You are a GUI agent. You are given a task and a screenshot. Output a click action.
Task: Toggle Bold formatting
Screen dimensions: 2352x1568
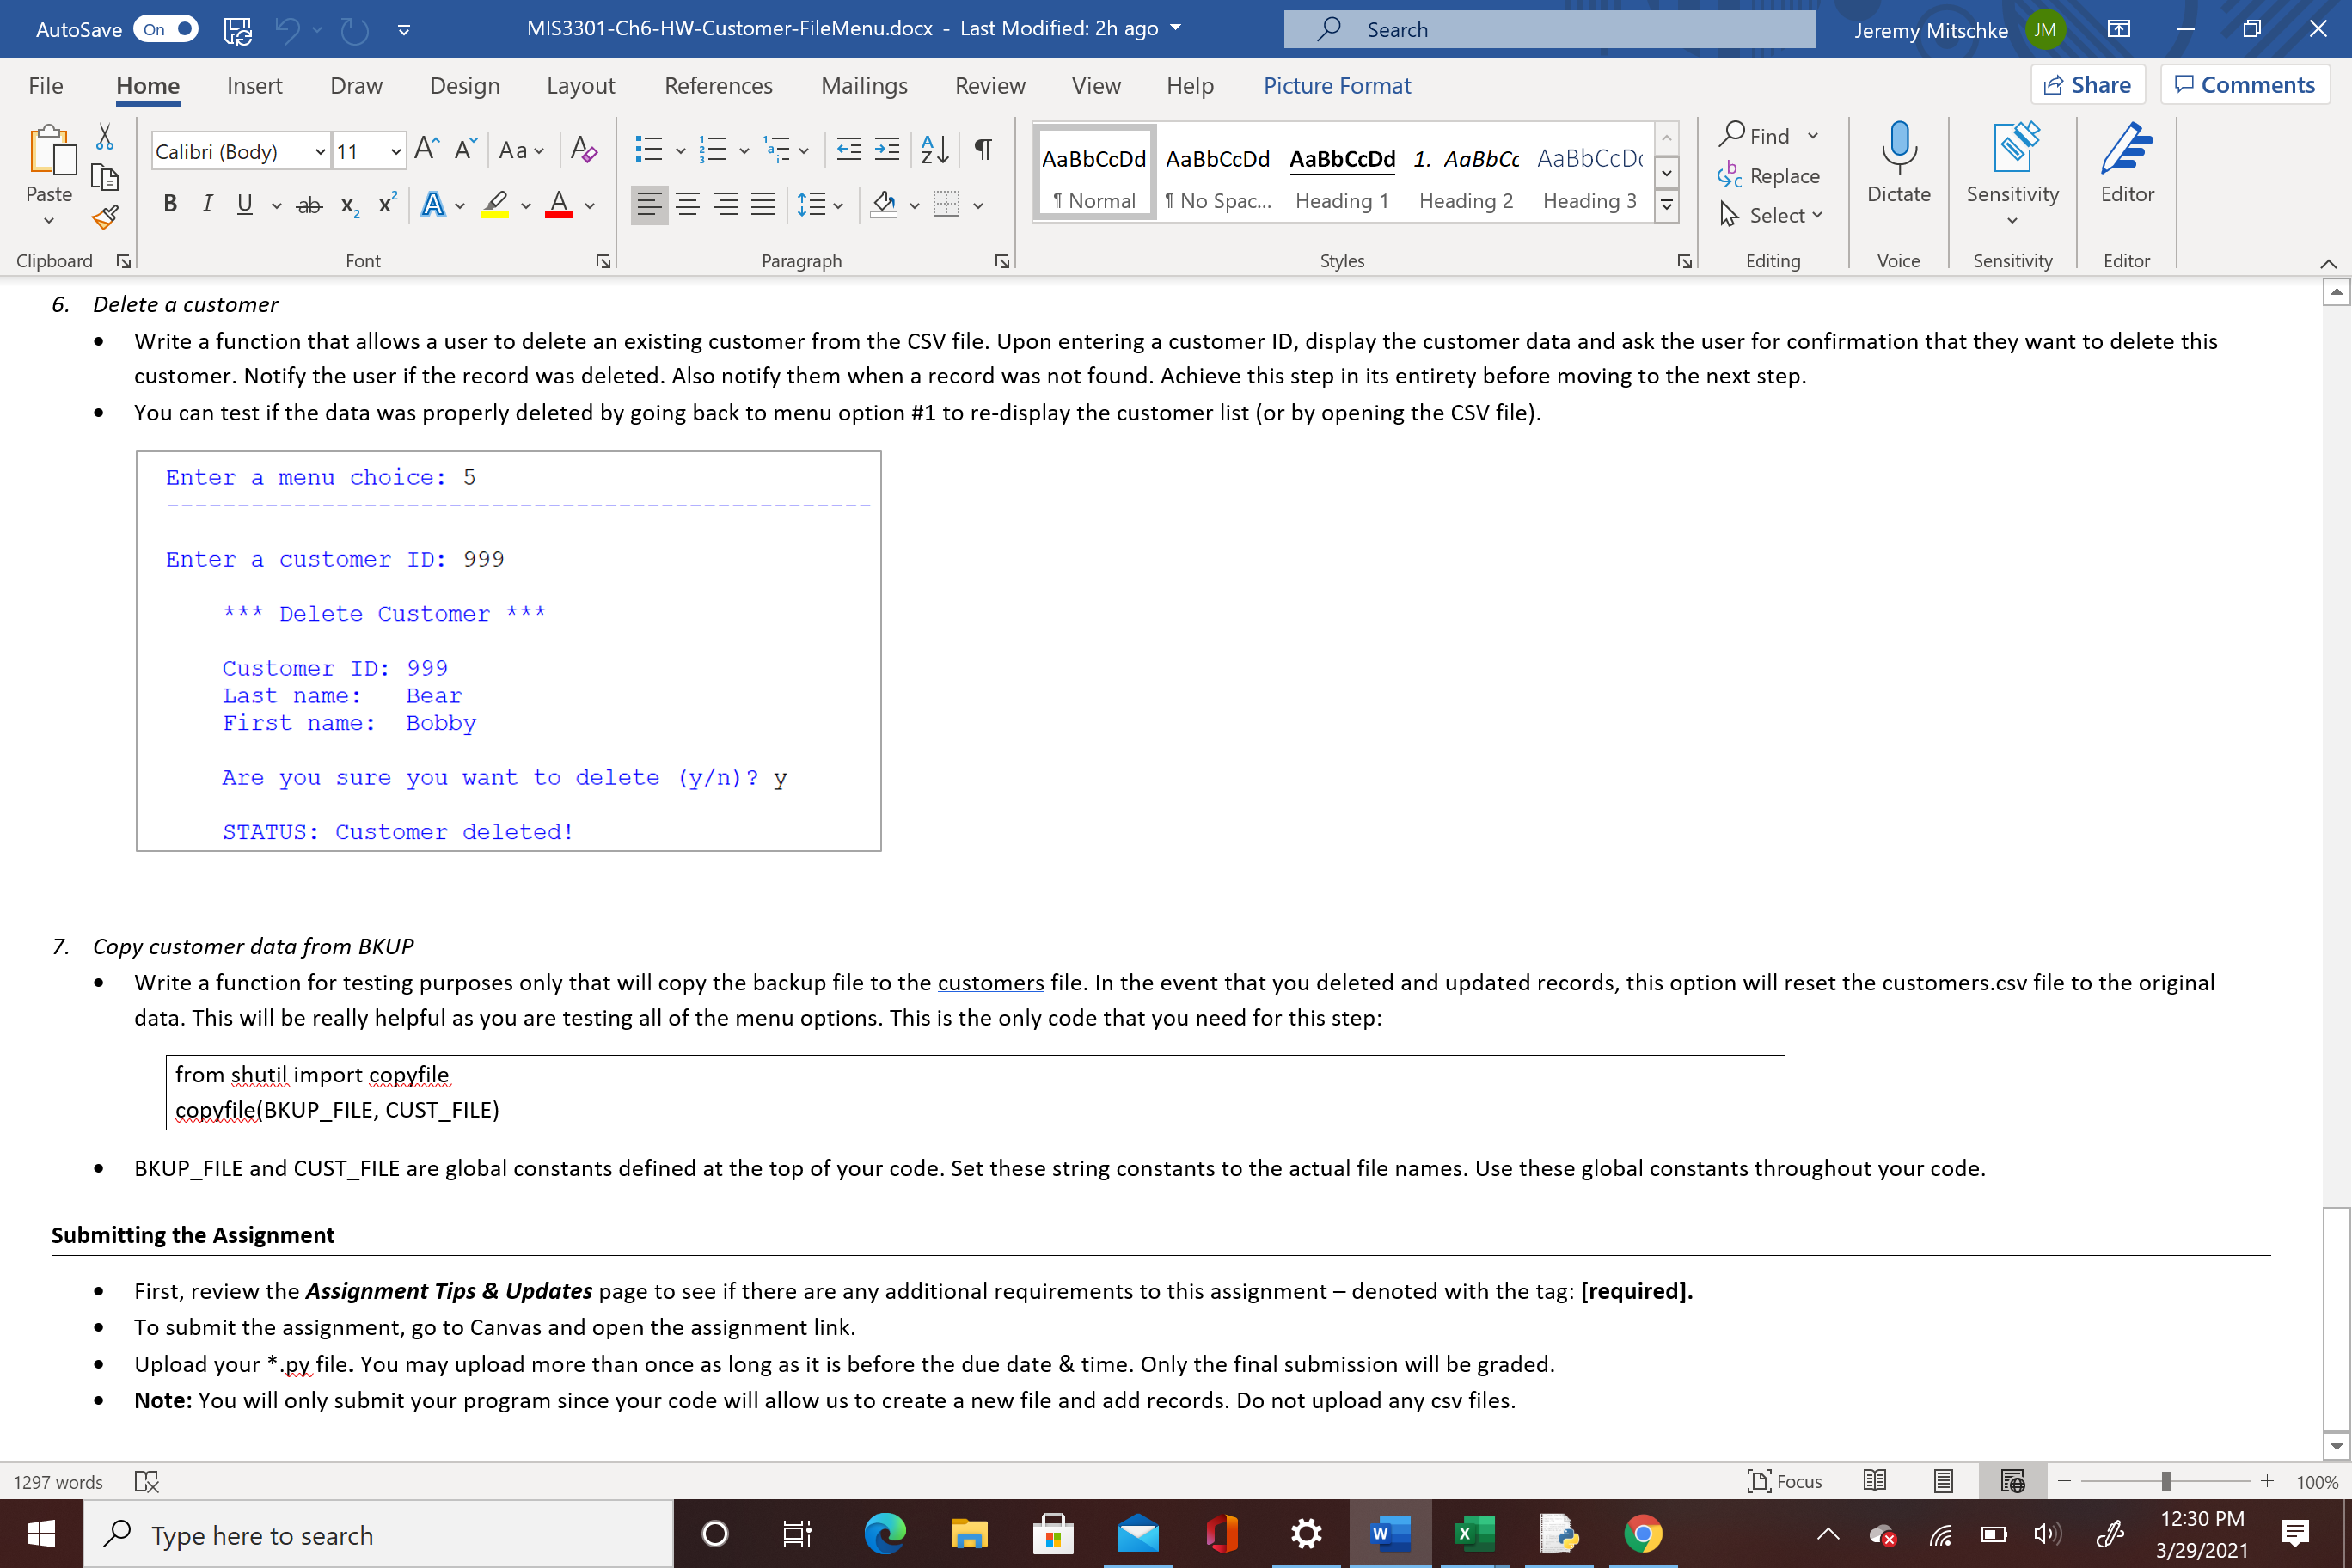click(170, 205)
